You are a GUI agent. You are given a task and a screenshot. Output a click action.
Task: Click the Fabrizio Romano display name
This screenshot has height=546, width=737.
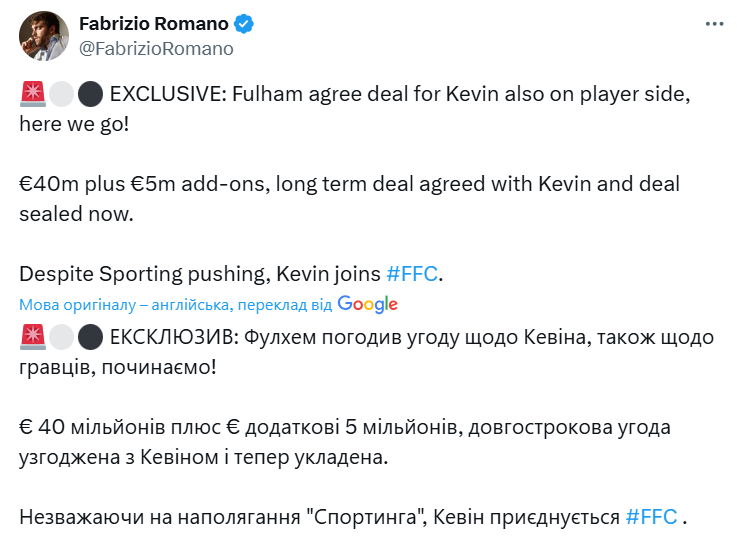click(x=154, y=23)
